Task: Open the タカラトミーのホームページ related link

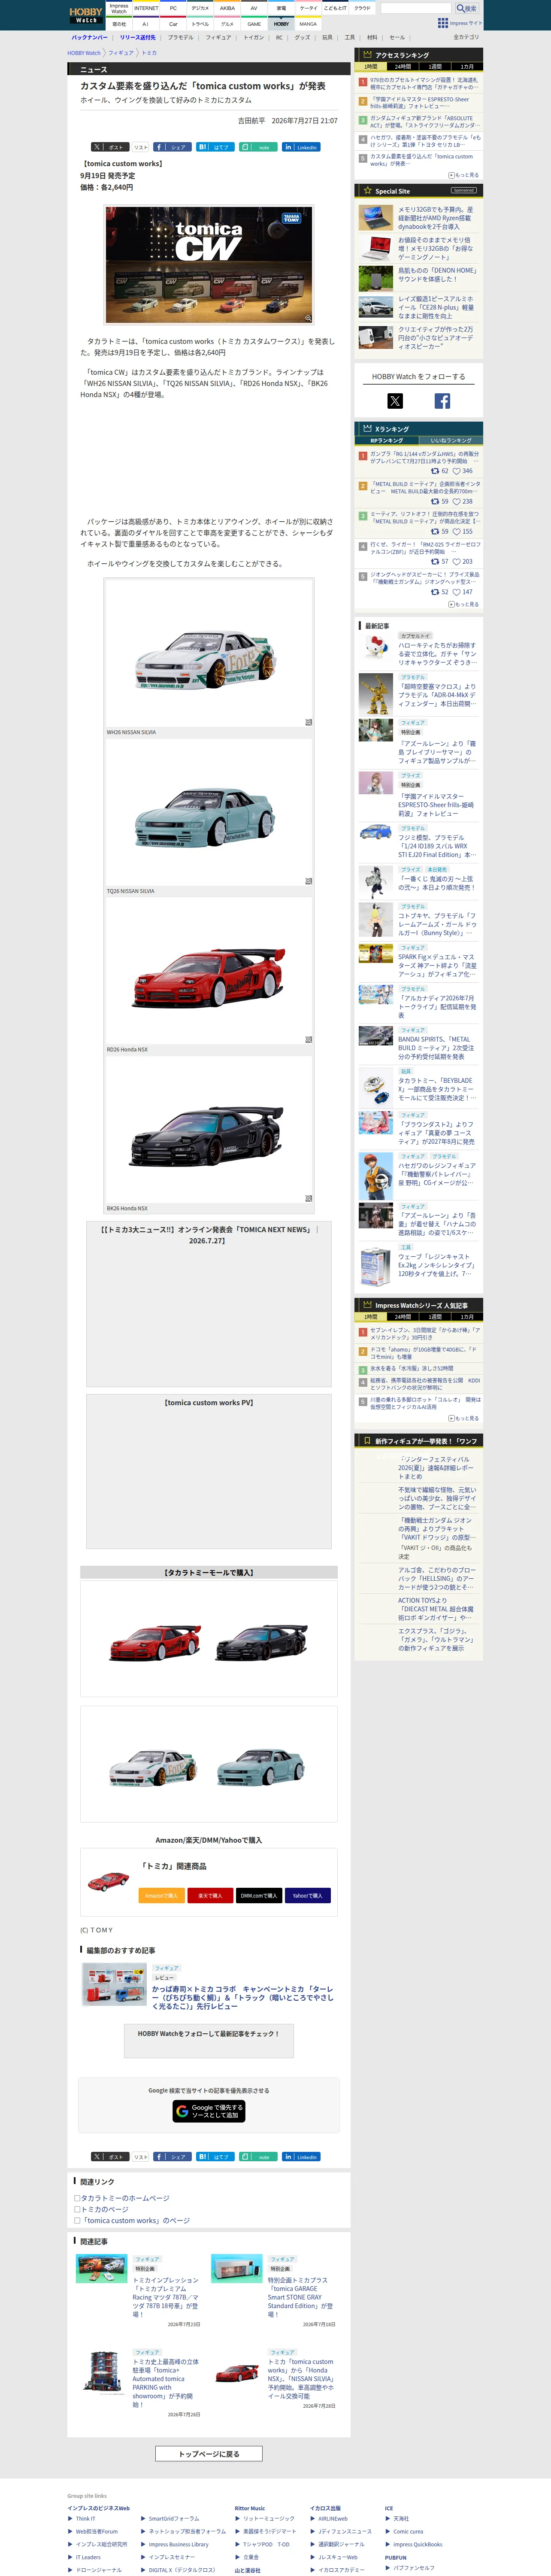Action: point(125,2198)
